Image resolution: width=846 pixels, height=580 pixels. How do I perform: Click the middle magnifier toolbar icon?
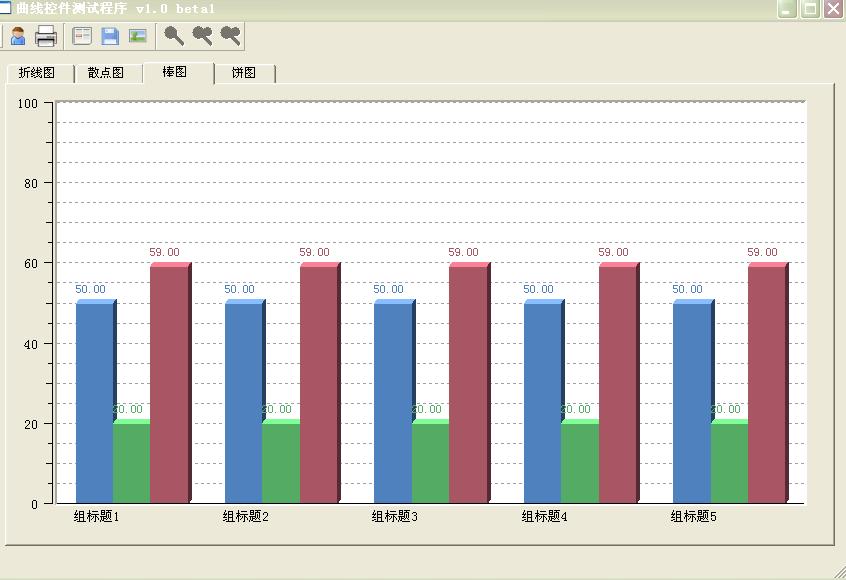tap(202, 36)
